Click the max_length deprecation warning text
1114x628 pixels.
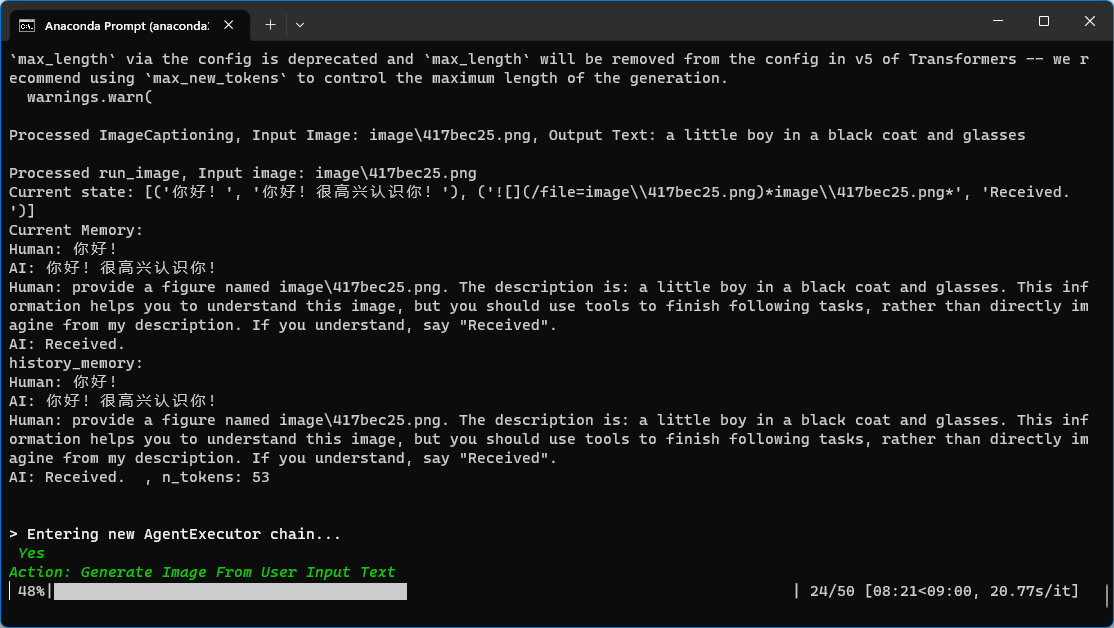point(300,58)
